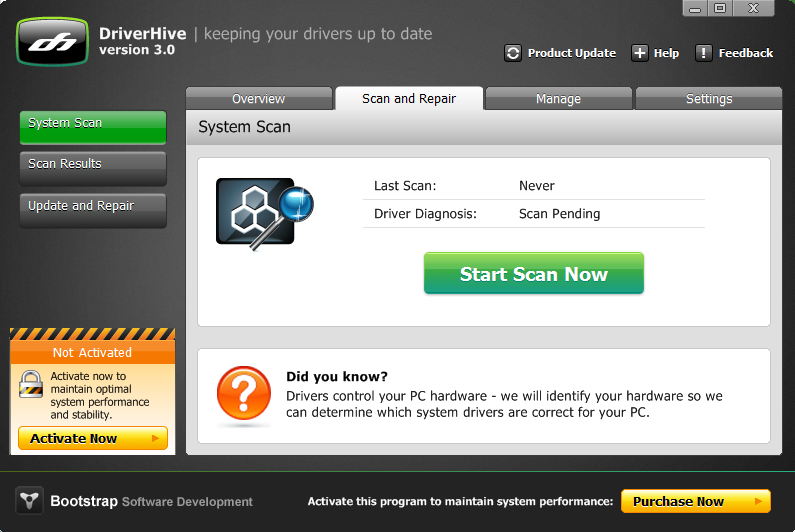795x532 pixels.
Task: Open Scan Results in the sidebar
Action: (92, 165)
